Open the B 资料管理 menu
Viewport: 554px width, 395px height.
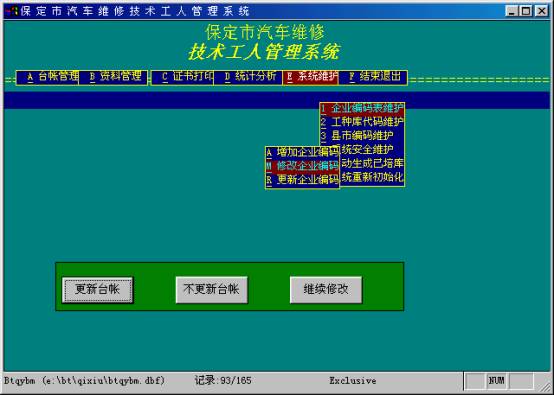113,77
